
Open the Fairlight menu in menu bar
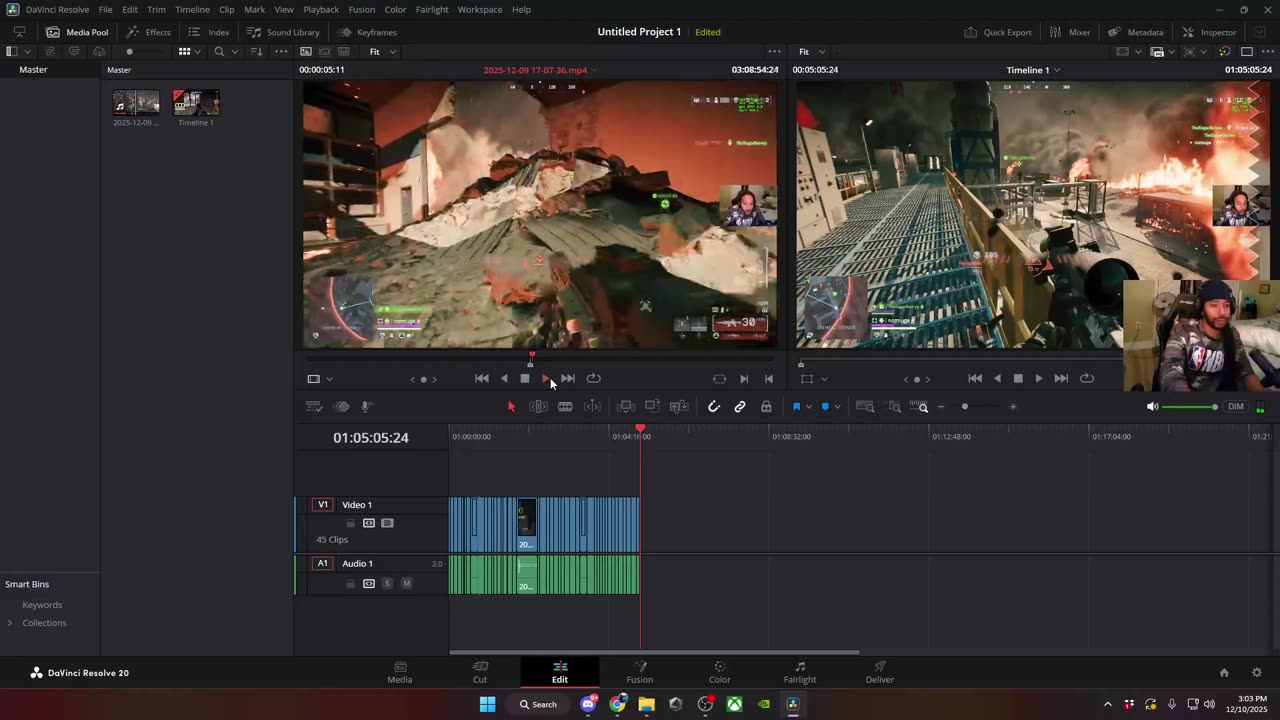(x=432, y=10)
